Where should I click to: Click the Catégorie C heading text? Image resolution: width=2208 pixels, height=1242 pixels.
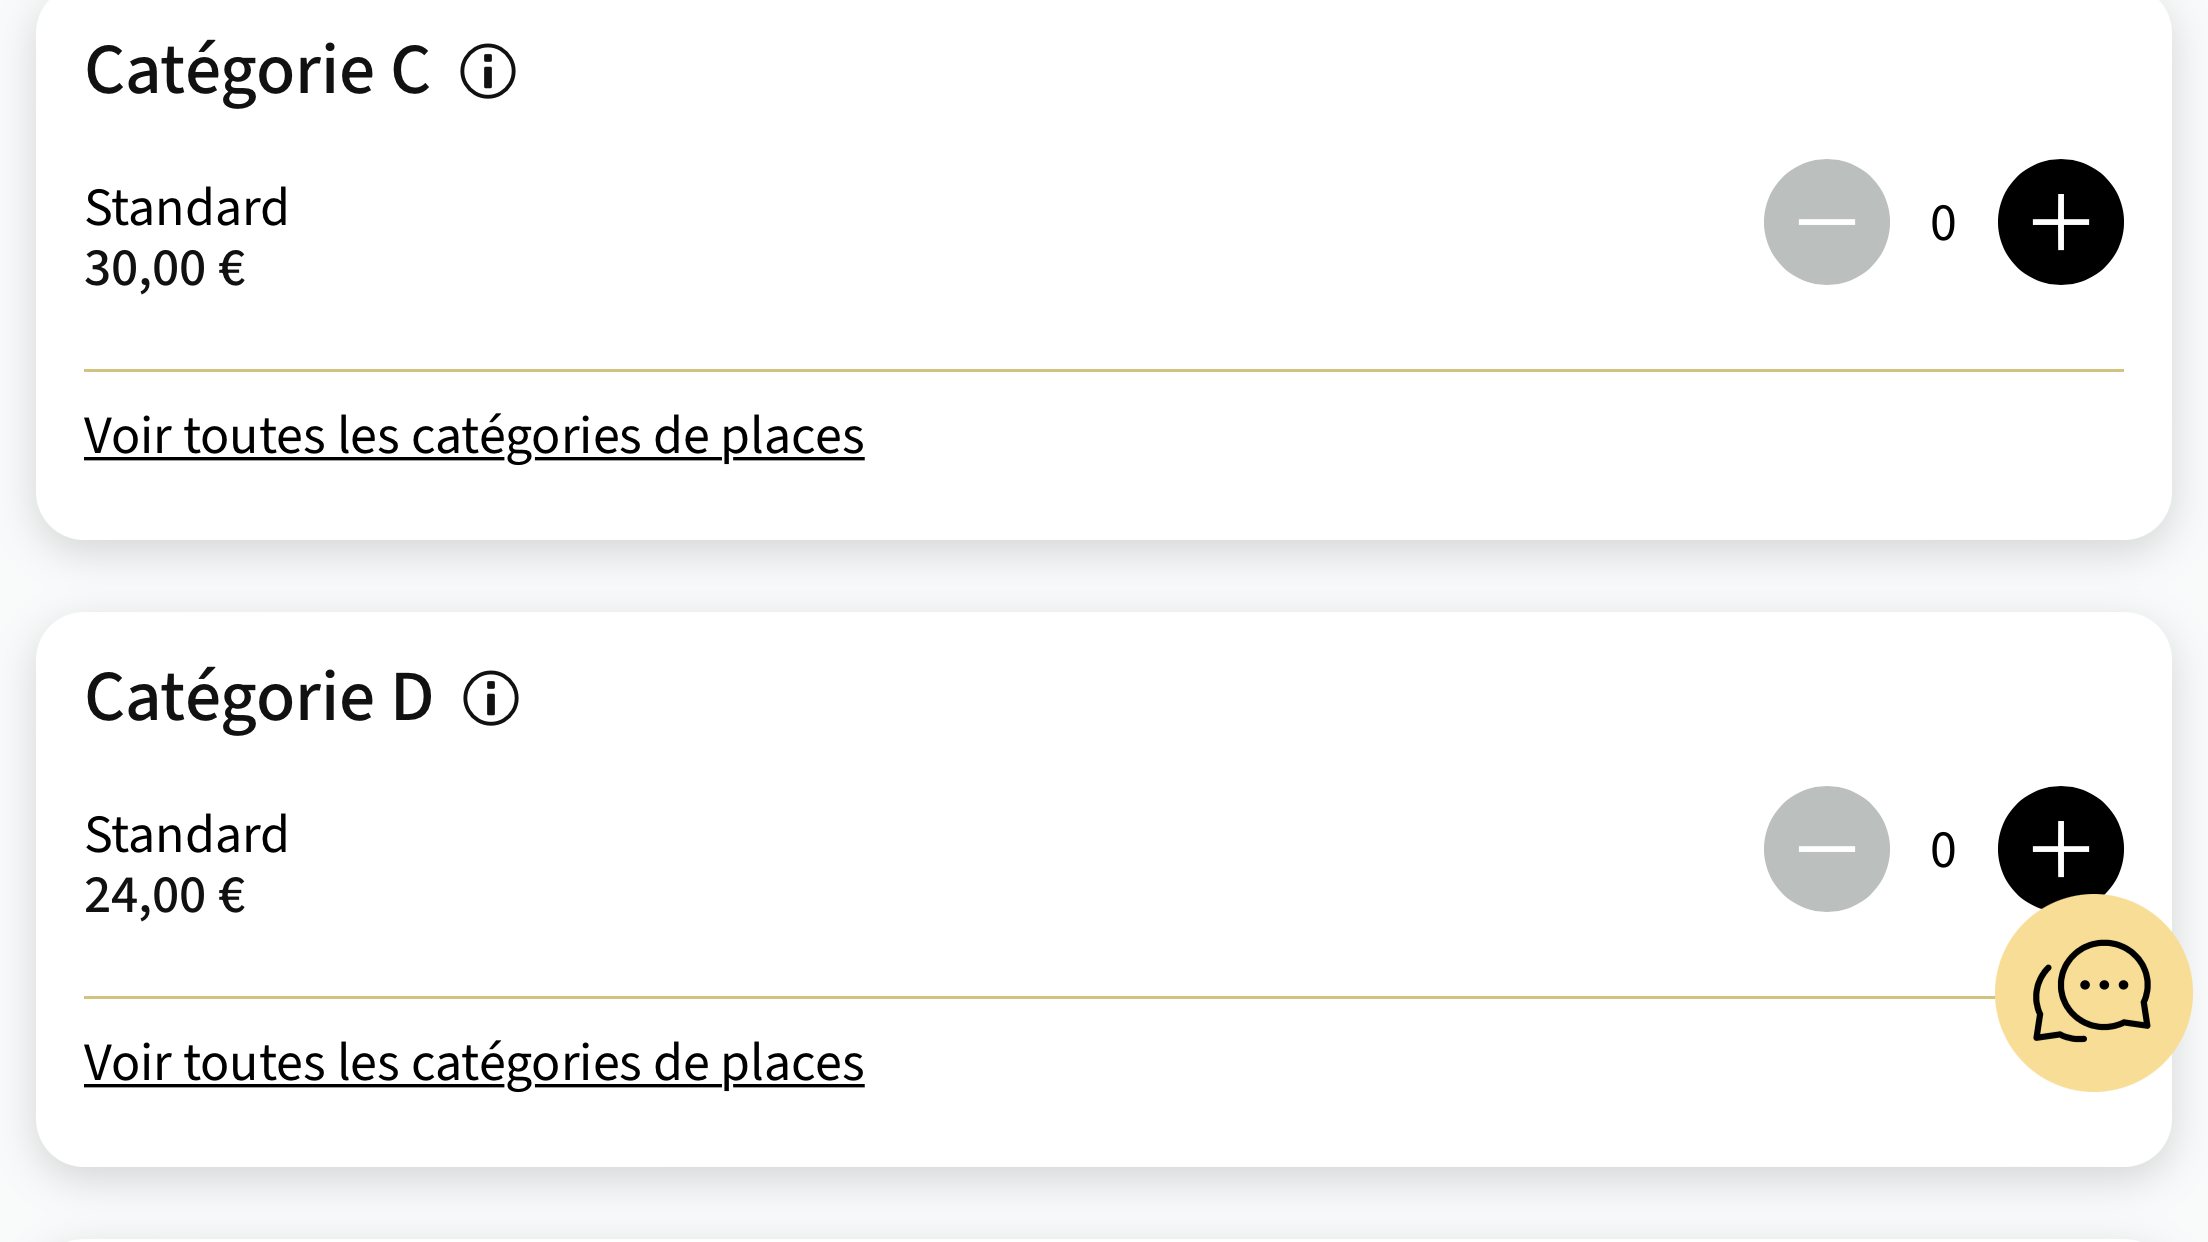pos(258,71)
